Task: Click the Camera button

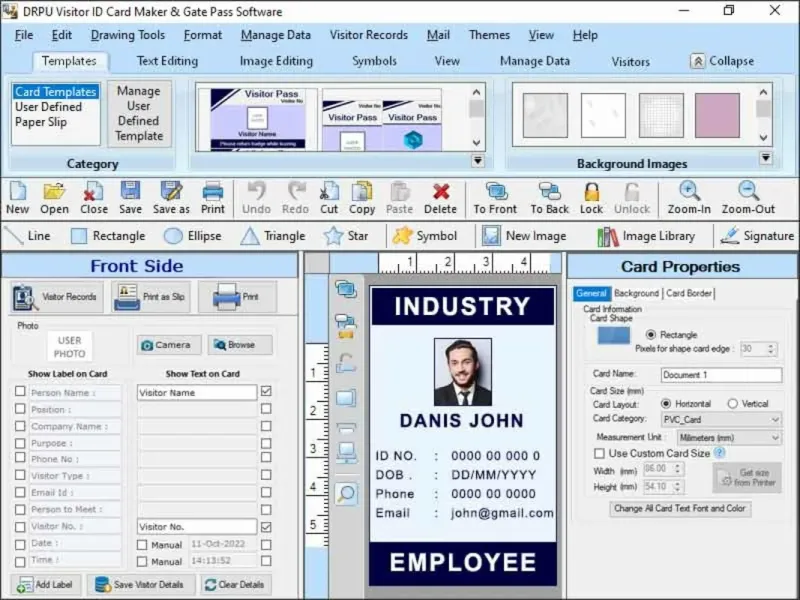Action: 169,345
